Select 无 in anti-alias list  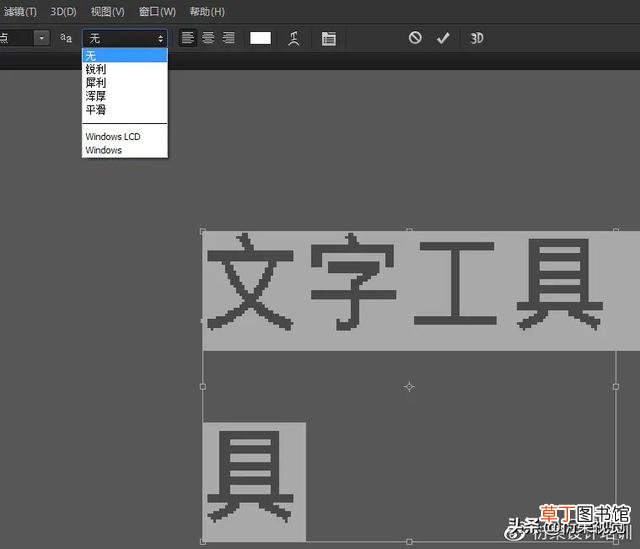point(124,56)
